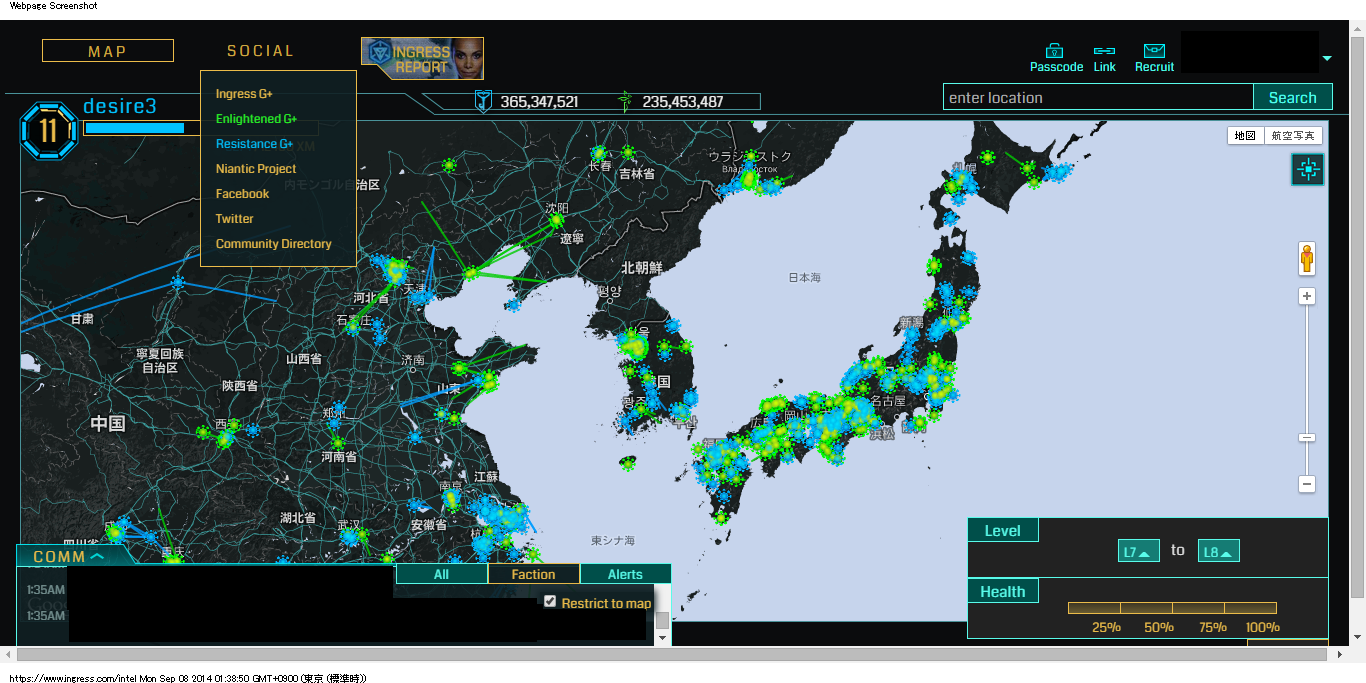Click the Resistance key score icon

[484, 101]
